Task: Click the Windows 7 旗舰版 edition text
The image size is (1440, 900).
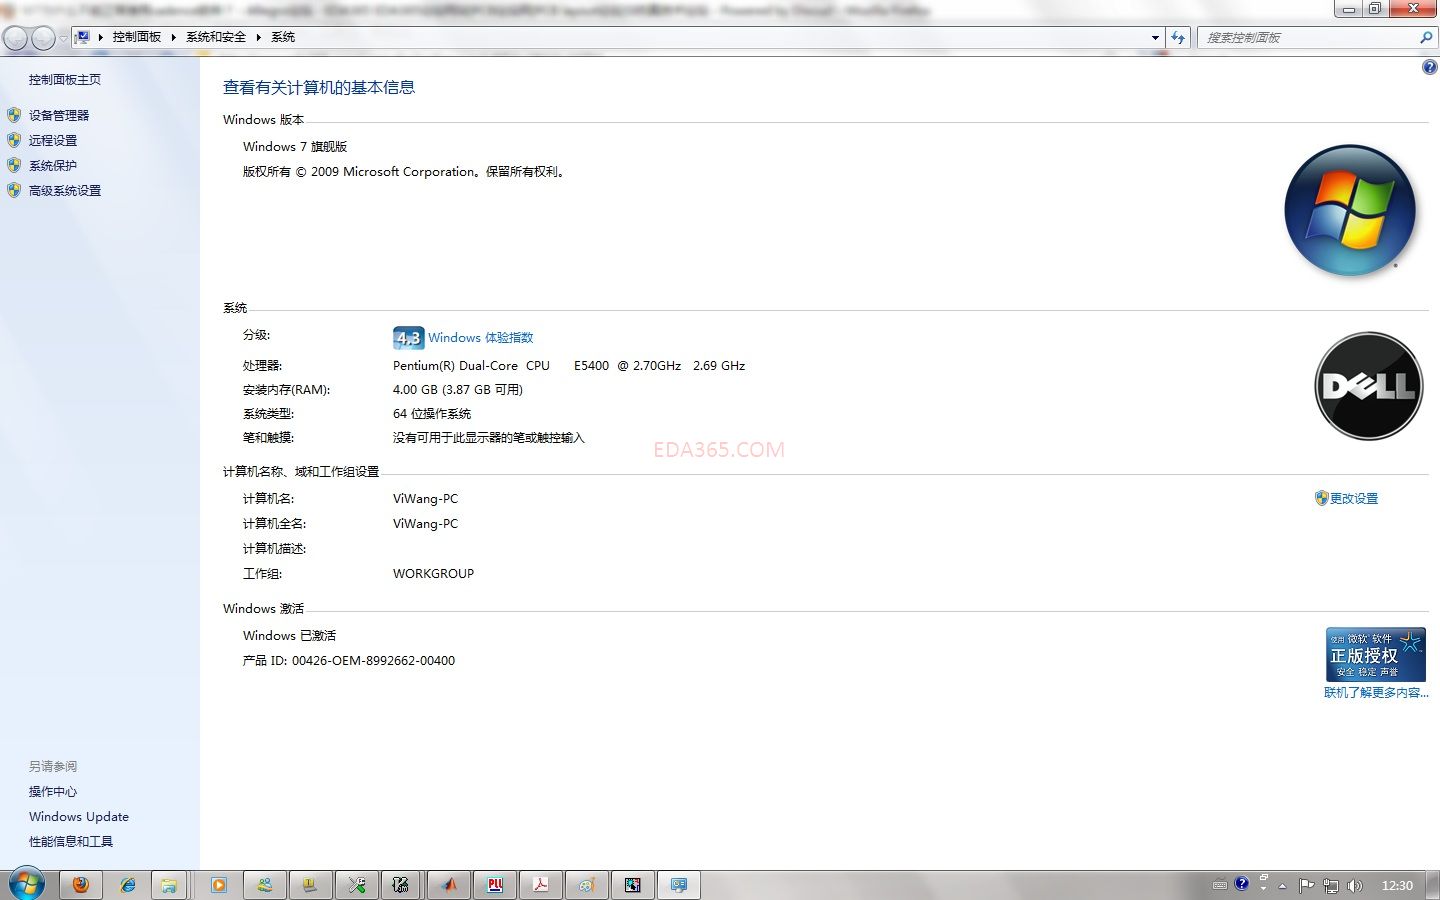Action: point(295,147)
